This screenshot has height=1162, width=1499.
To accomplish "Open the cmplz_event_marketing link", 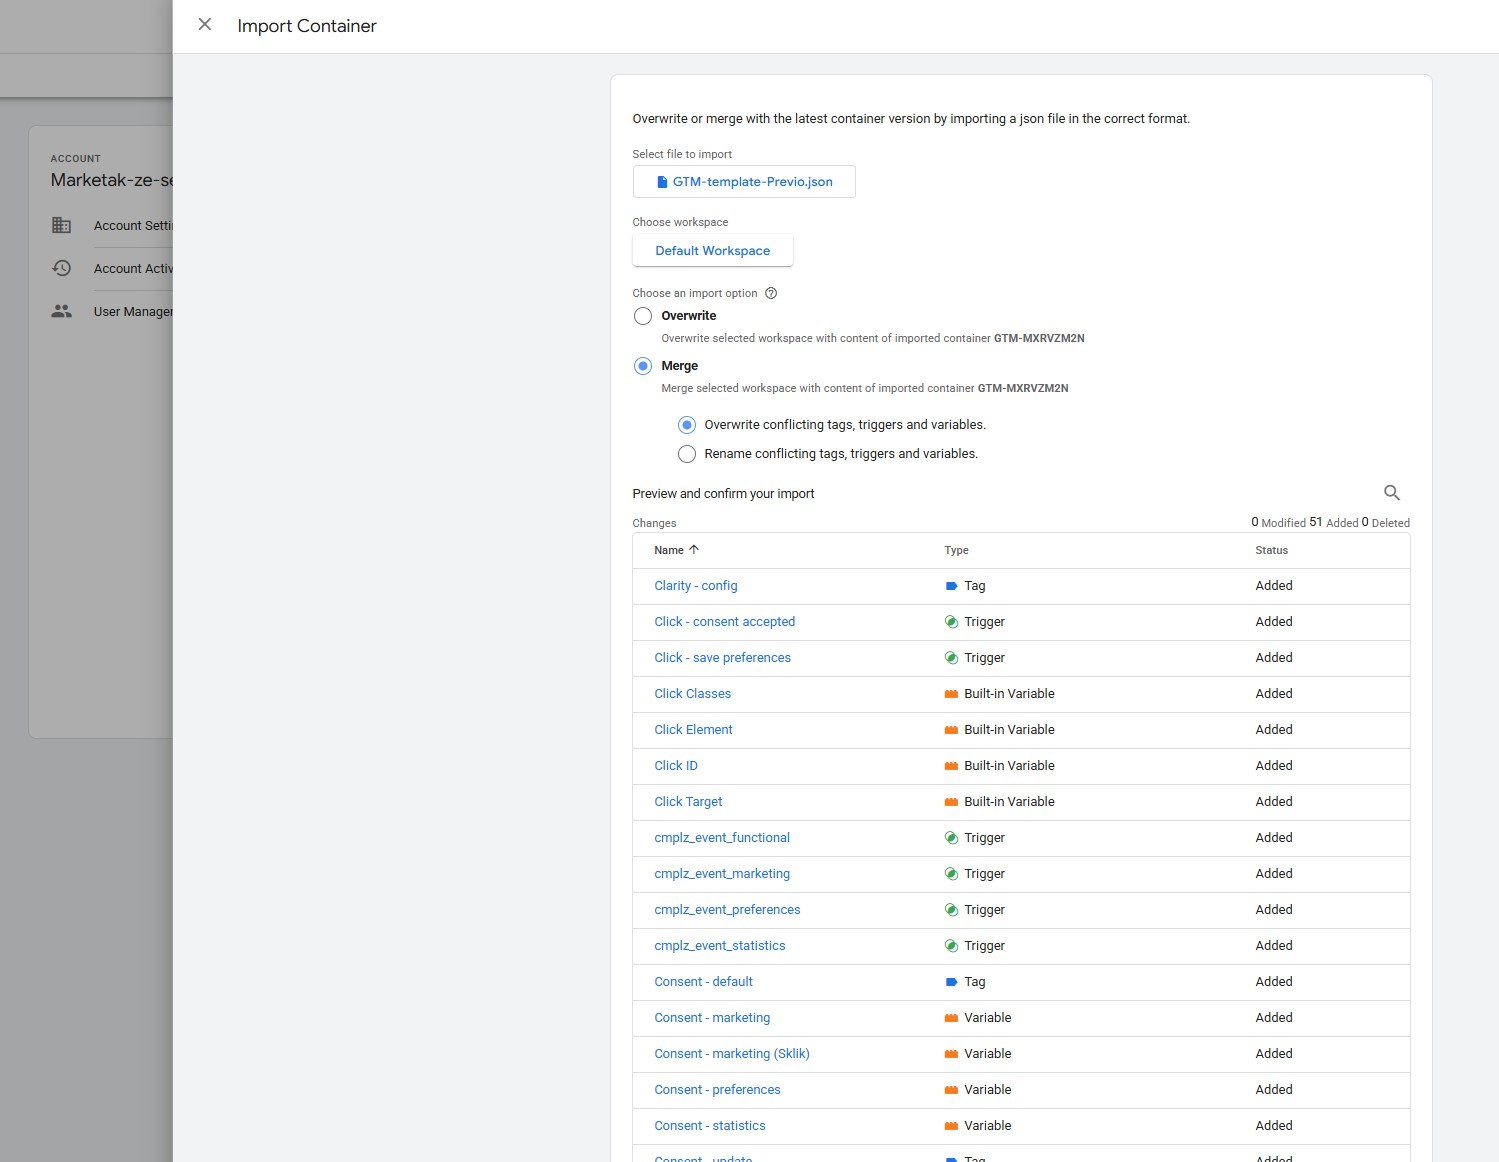I will click(x=721, y=874).
